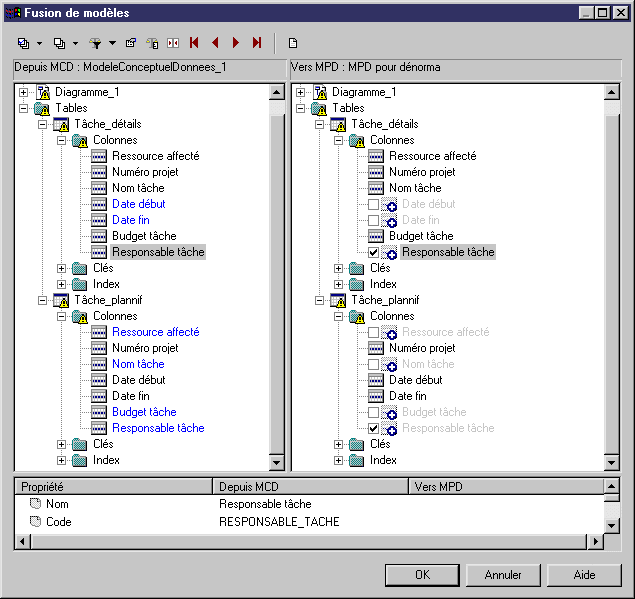Image resolution: width=635 pixels, height=599 pixels.
Task: Click the Nom property icon
Action: [x=35, y=503]
